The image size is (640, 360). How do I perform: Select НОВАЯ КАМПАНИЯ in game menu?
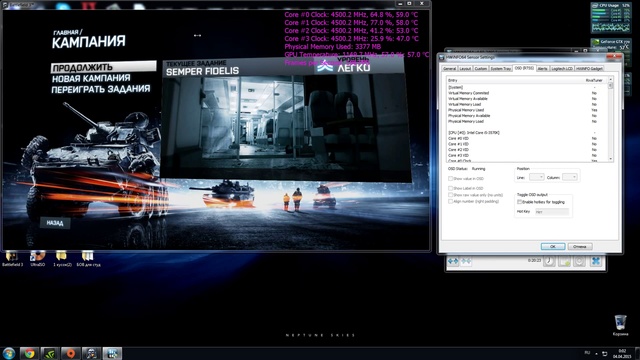coord(91,78)
